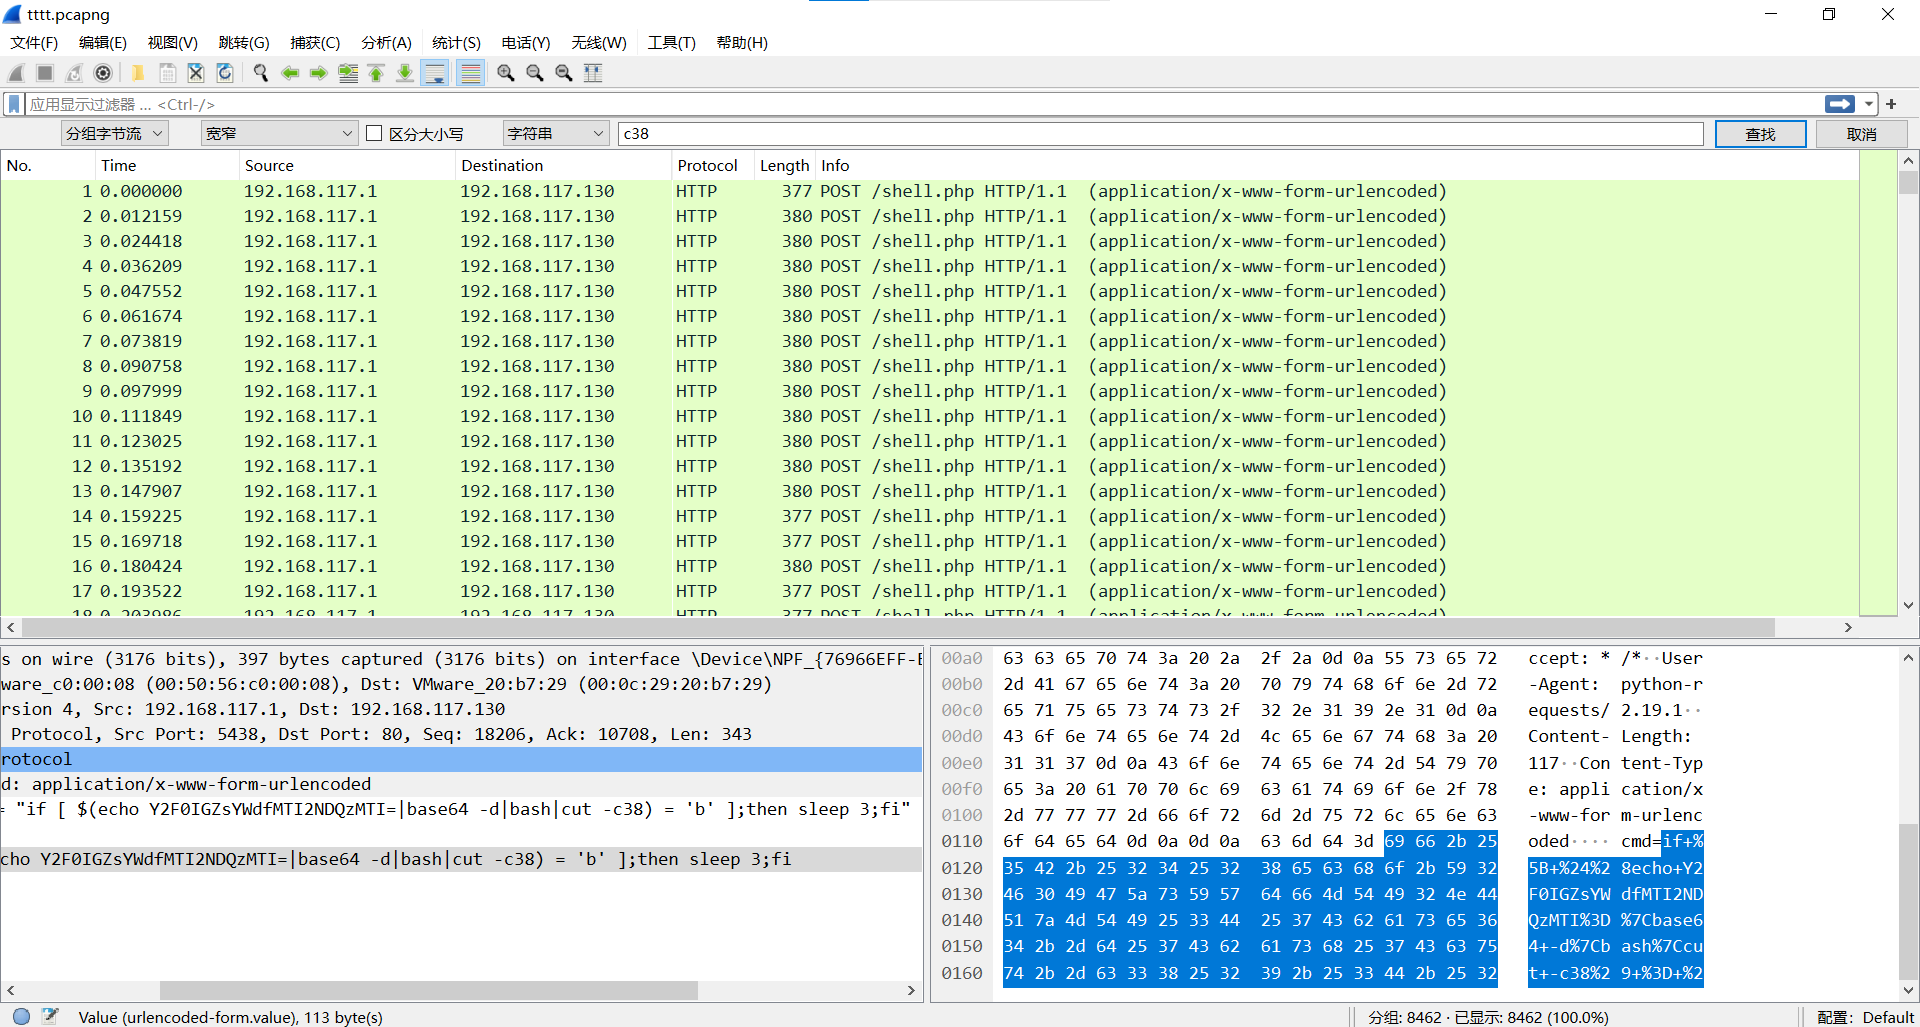Viewport: 1920px width, 1027px height.
Task: Click the search text field containing c38
Action: [1160, 133]
